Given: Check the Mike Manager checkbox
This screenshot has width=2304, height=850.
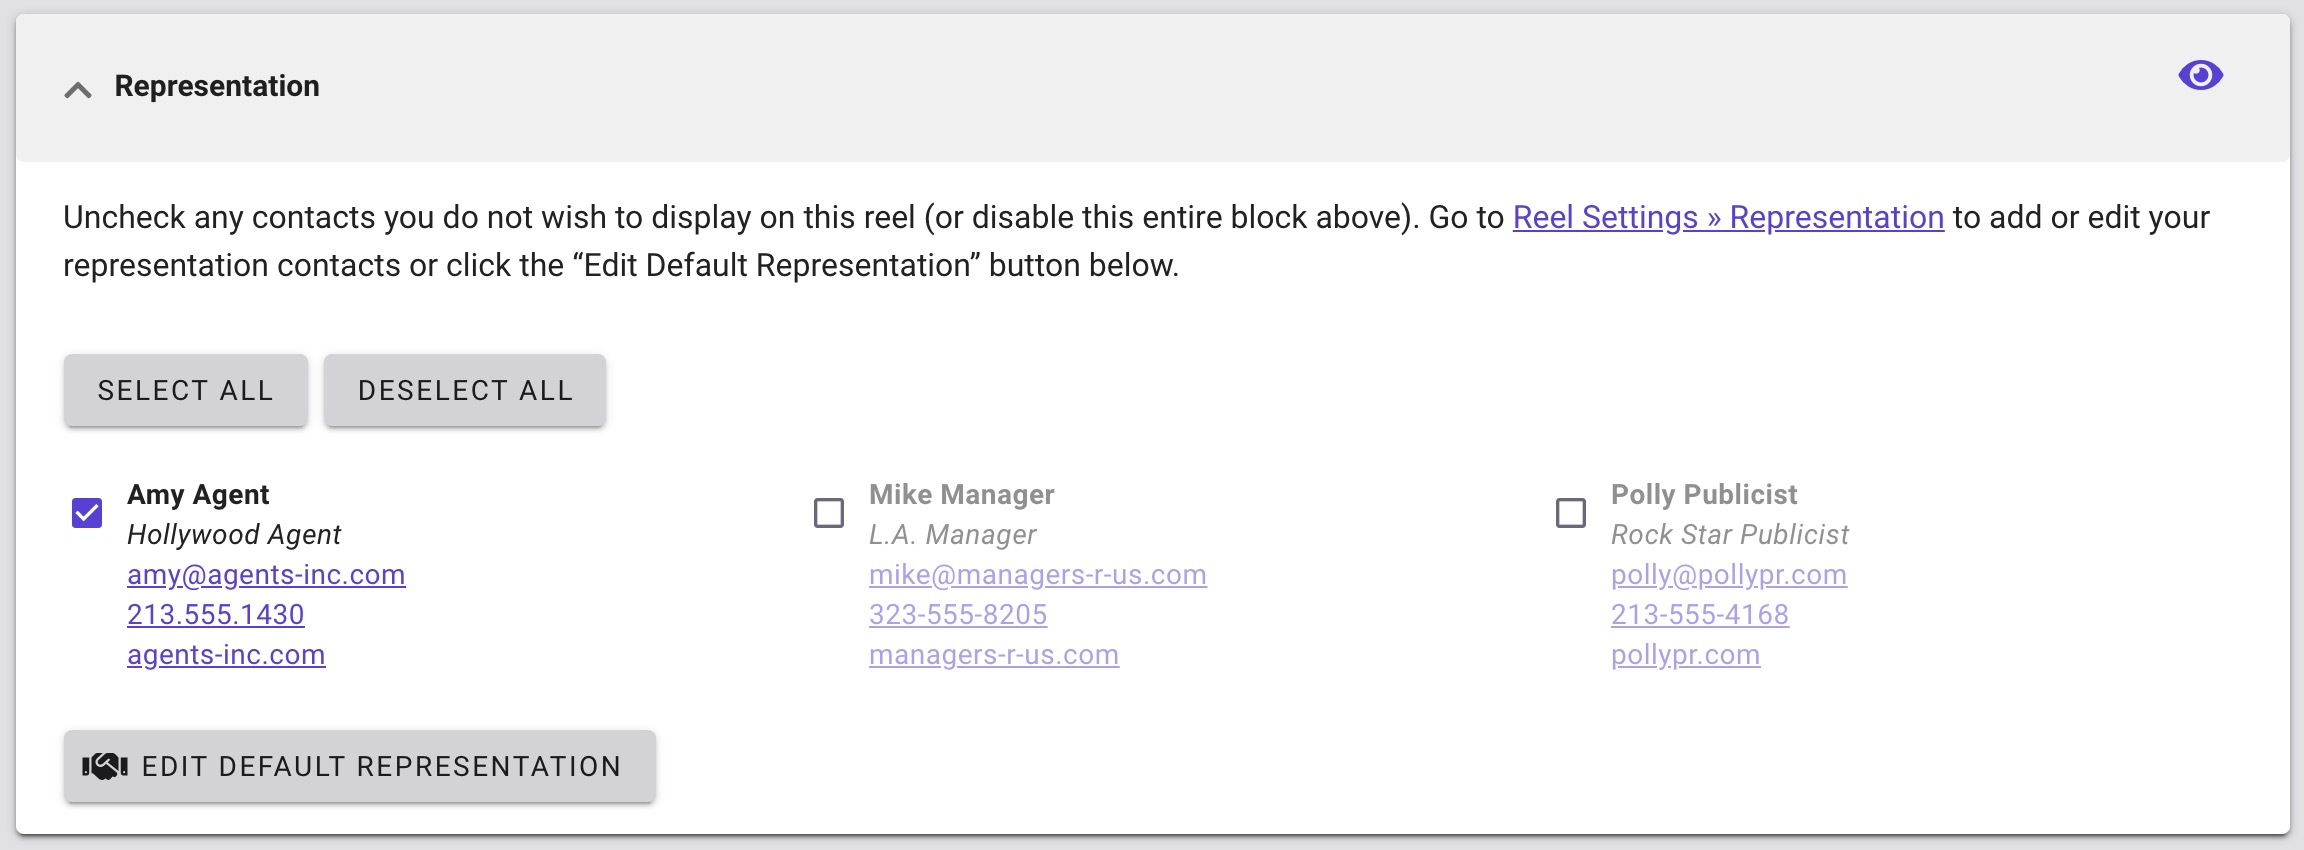Looking at the screenshot, I should tap(829, 513).
